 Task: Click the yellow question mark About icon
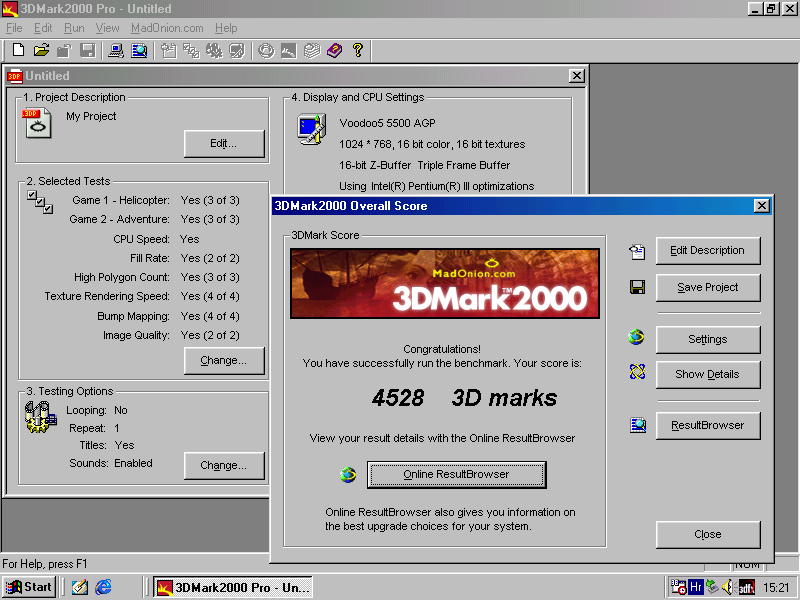(358, 50)
